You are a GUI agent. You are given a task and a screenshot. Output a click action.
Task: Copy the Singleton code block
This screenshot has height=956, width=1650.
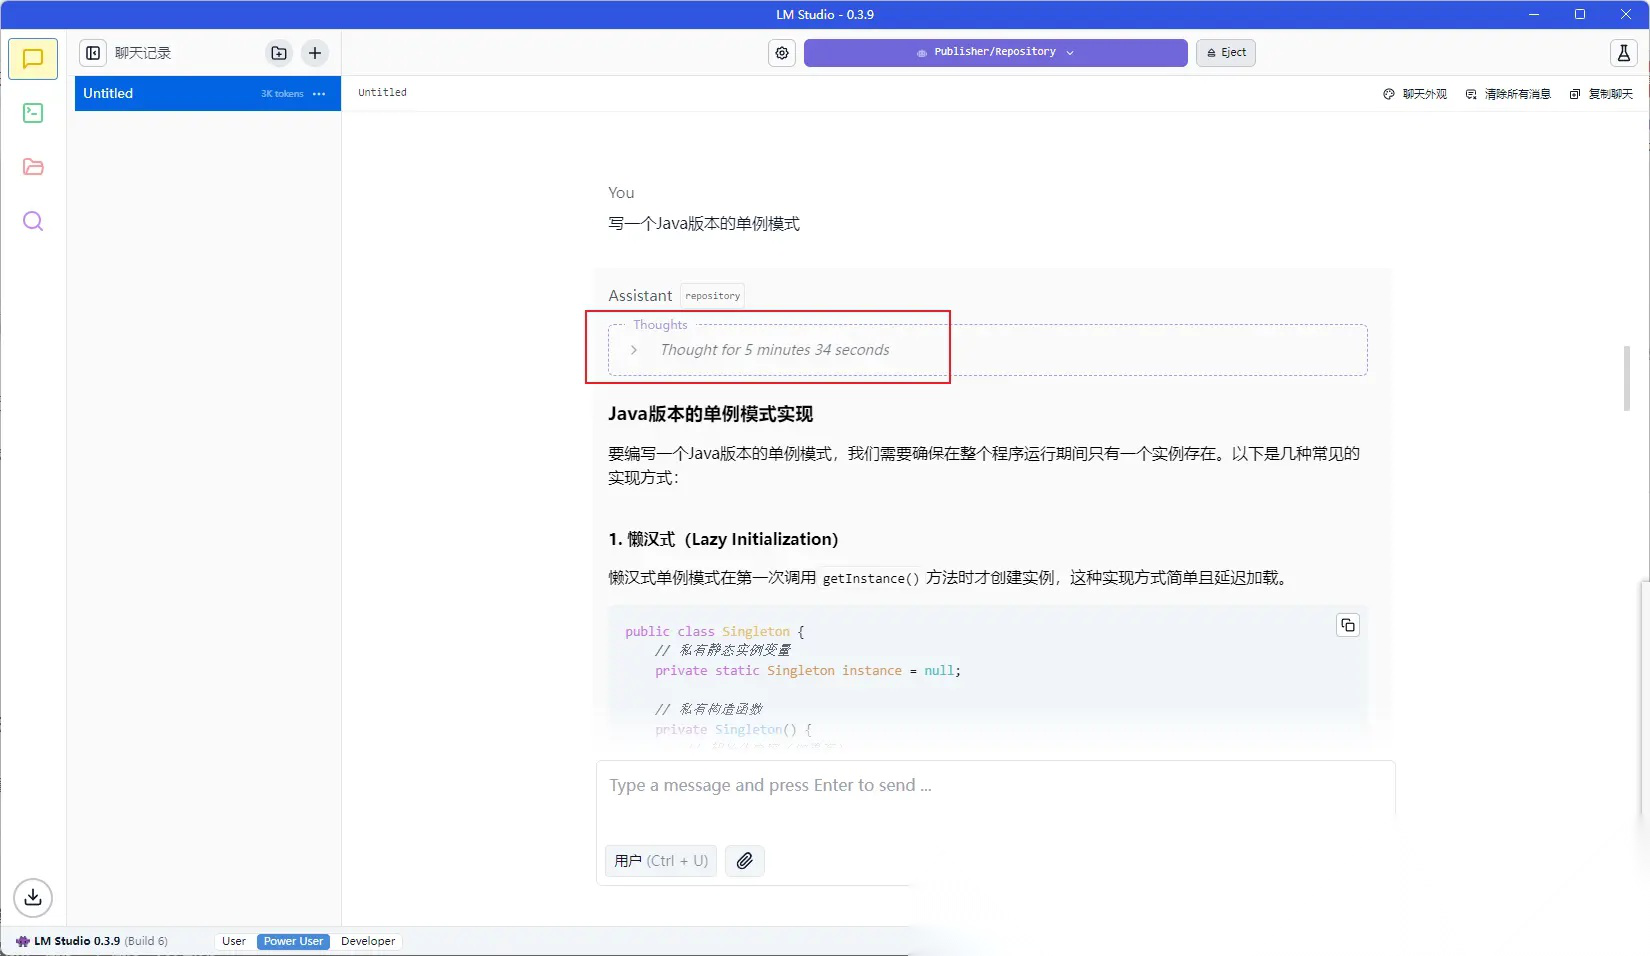[1348, 625]
